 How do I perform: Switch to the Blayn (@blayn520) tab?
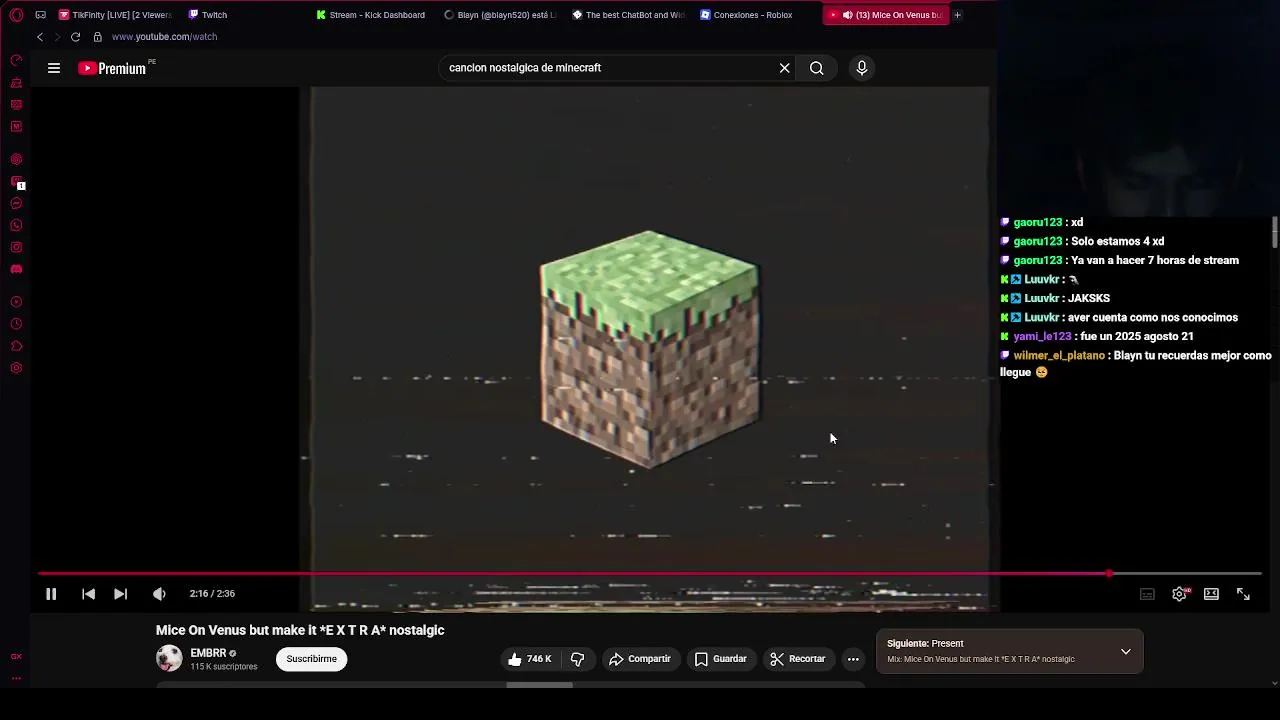[x=499, y=15]
